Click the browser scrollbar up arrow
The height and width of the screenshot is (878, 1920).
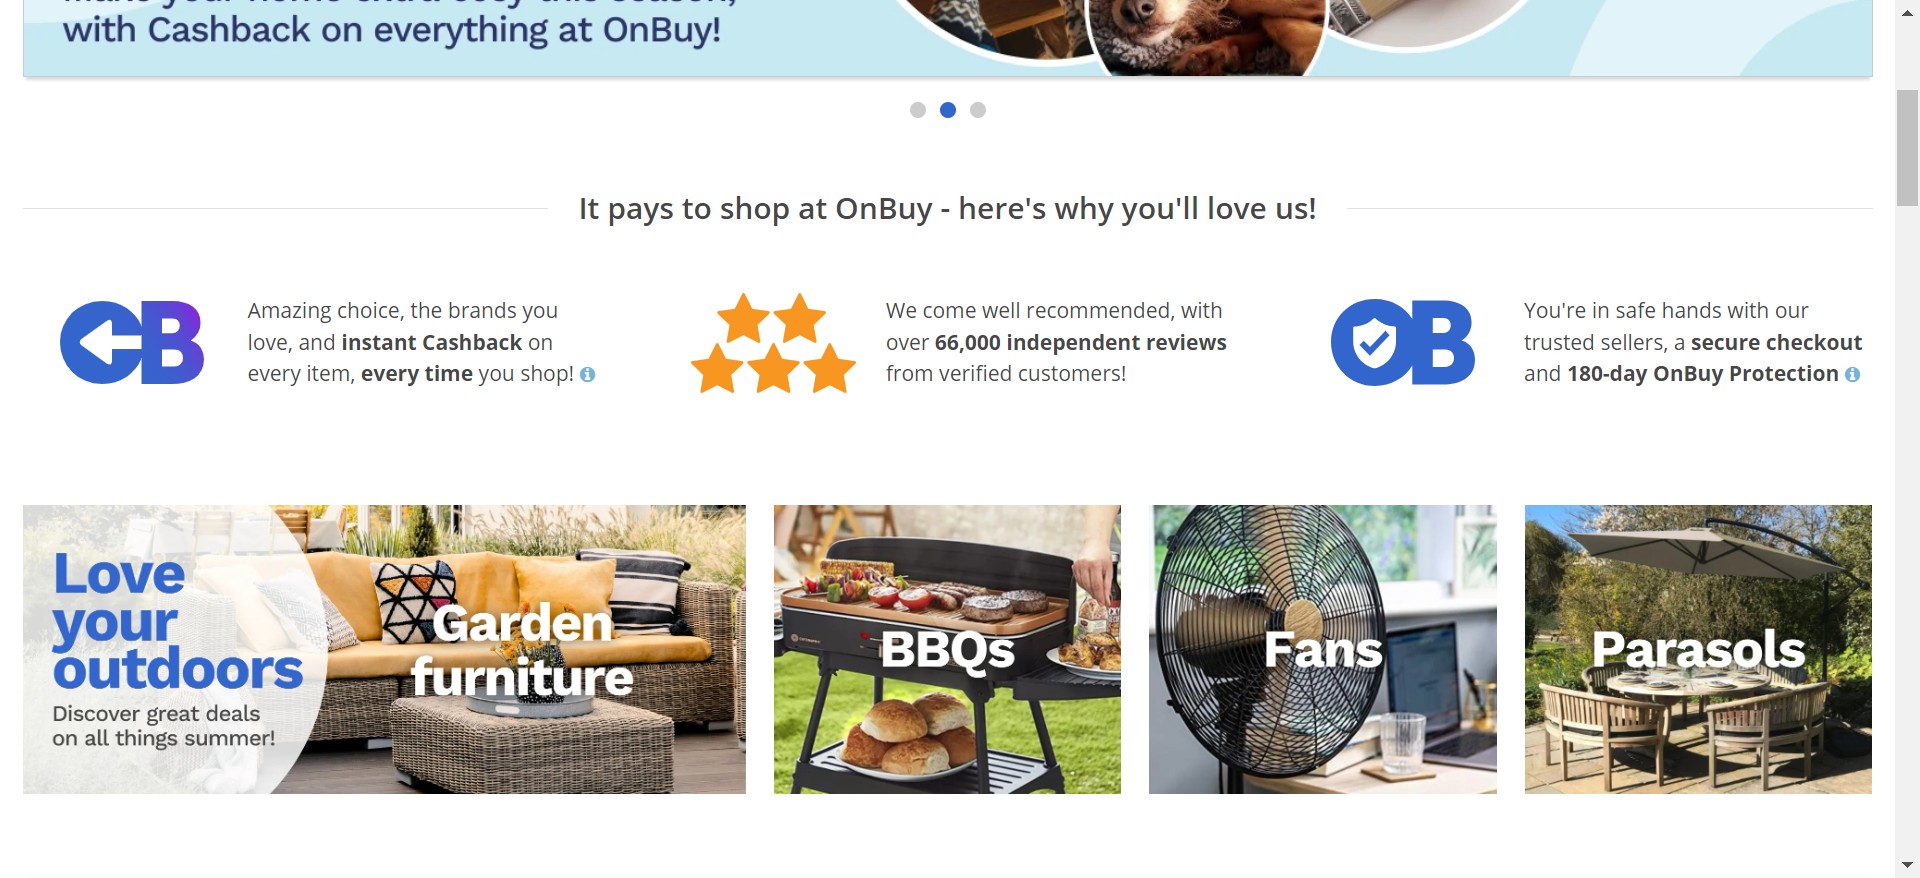(1907, 13)
